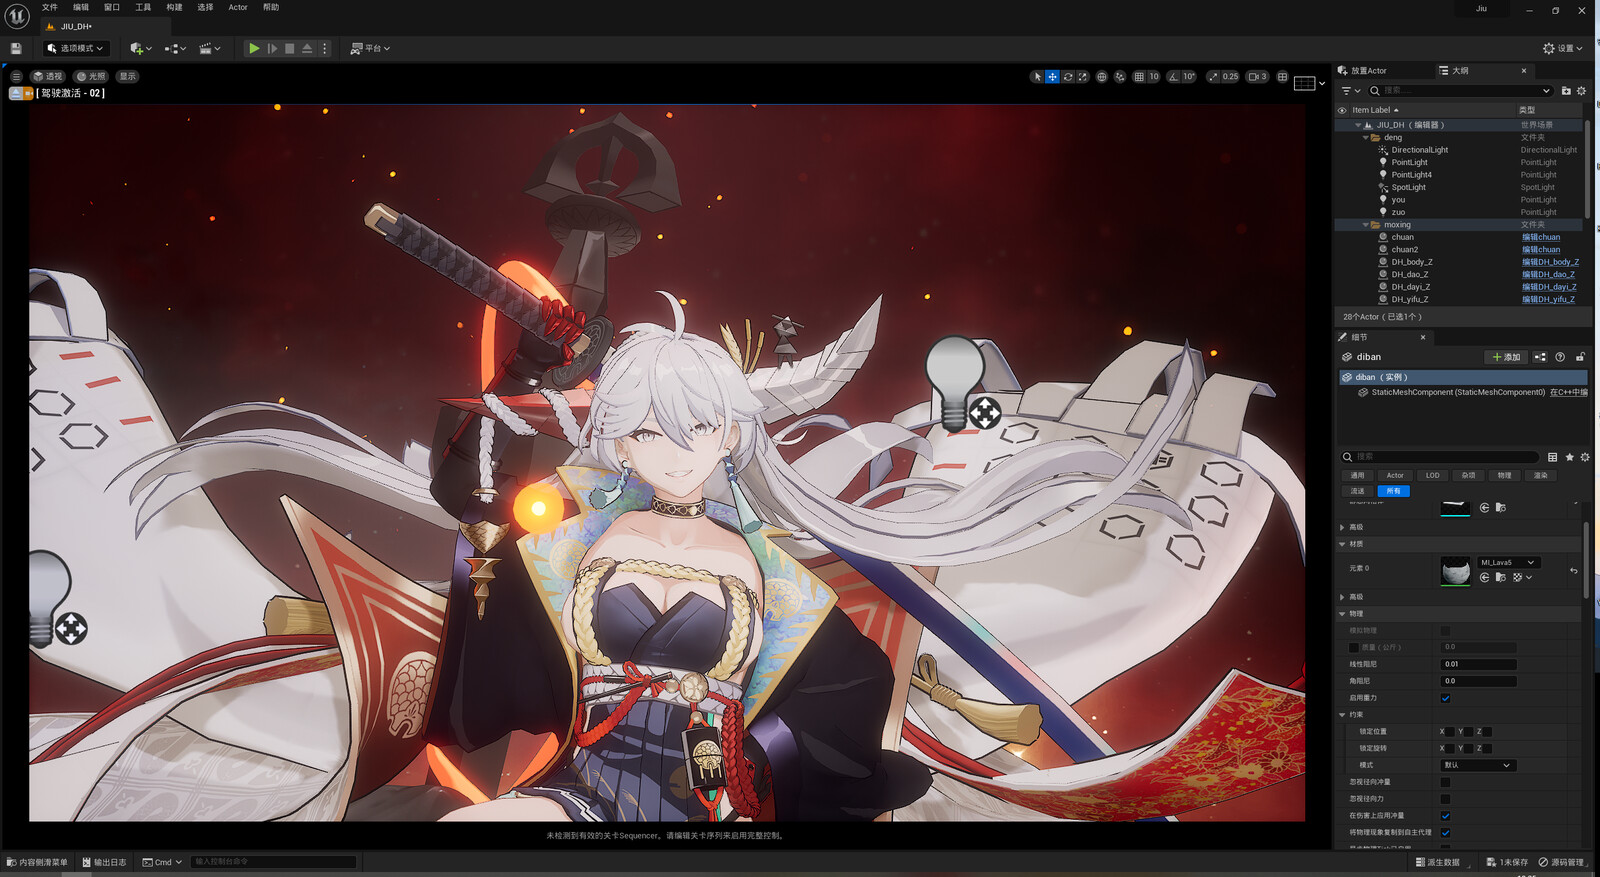Click the outliner create folder icon
1600x877 pixels.
pyautogui.click(x=1566, y=91)
